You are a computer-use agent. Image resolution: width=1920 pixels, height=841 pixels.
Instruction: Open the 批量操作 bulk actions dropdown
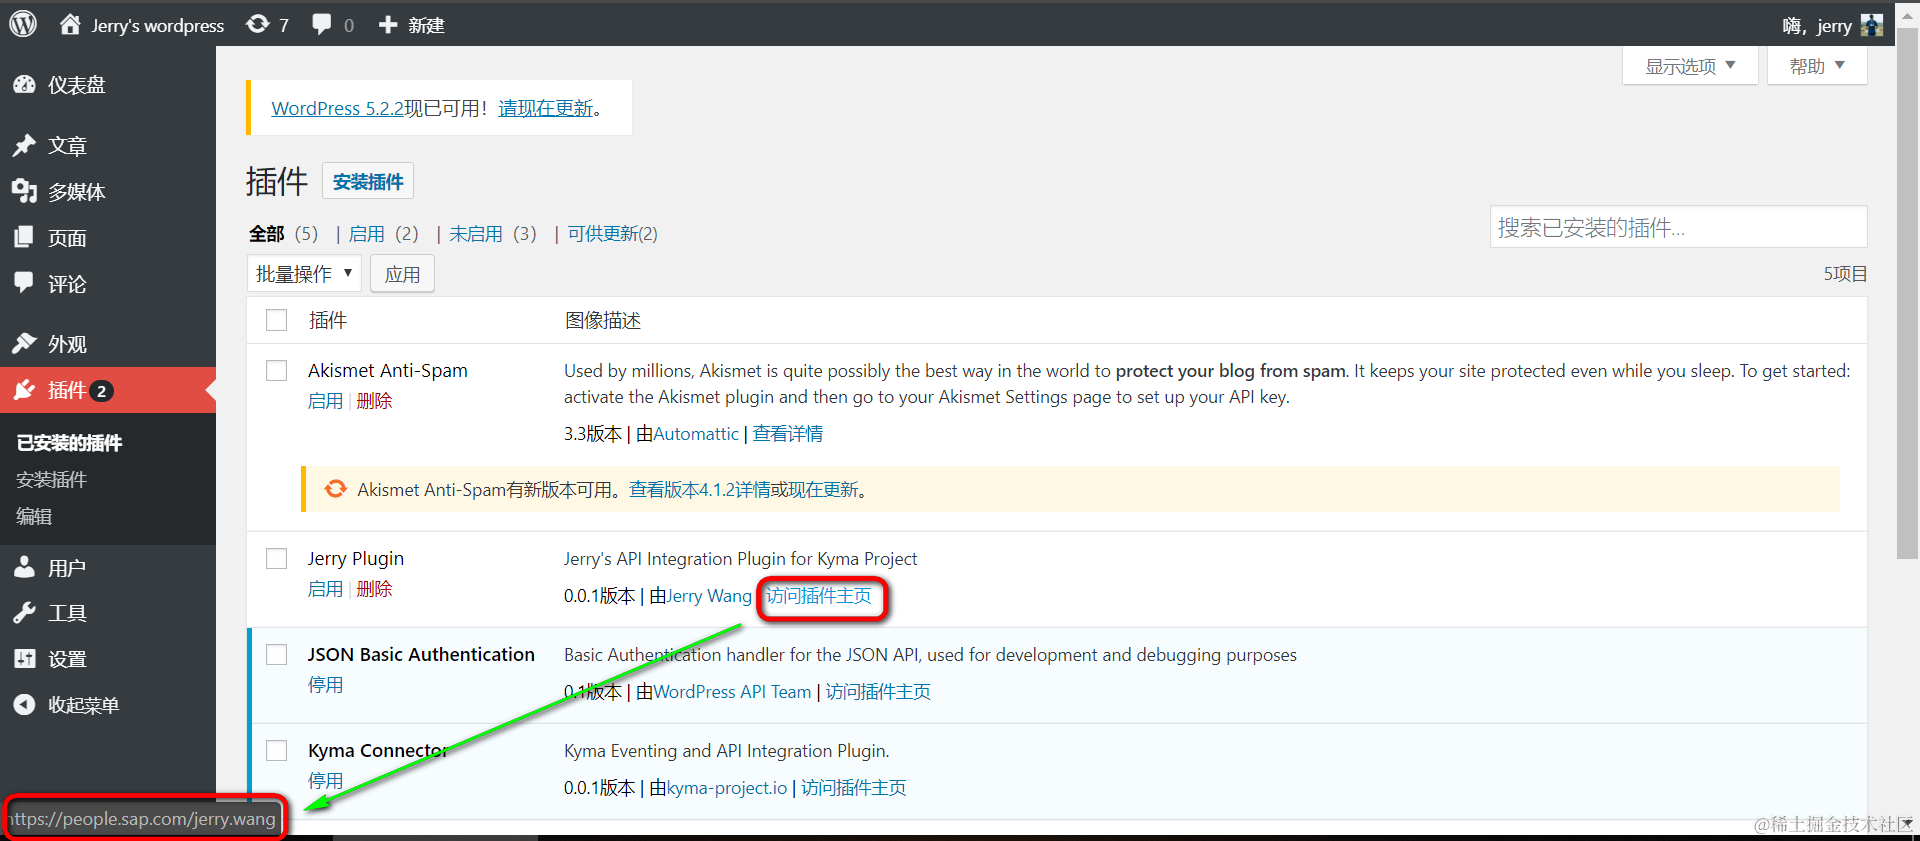click(304, 274)
